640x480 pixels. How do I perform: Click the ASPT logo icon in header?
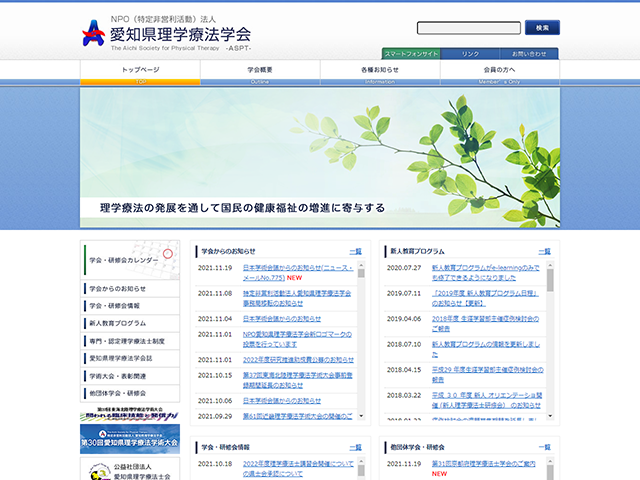click(x=92, y=34)
